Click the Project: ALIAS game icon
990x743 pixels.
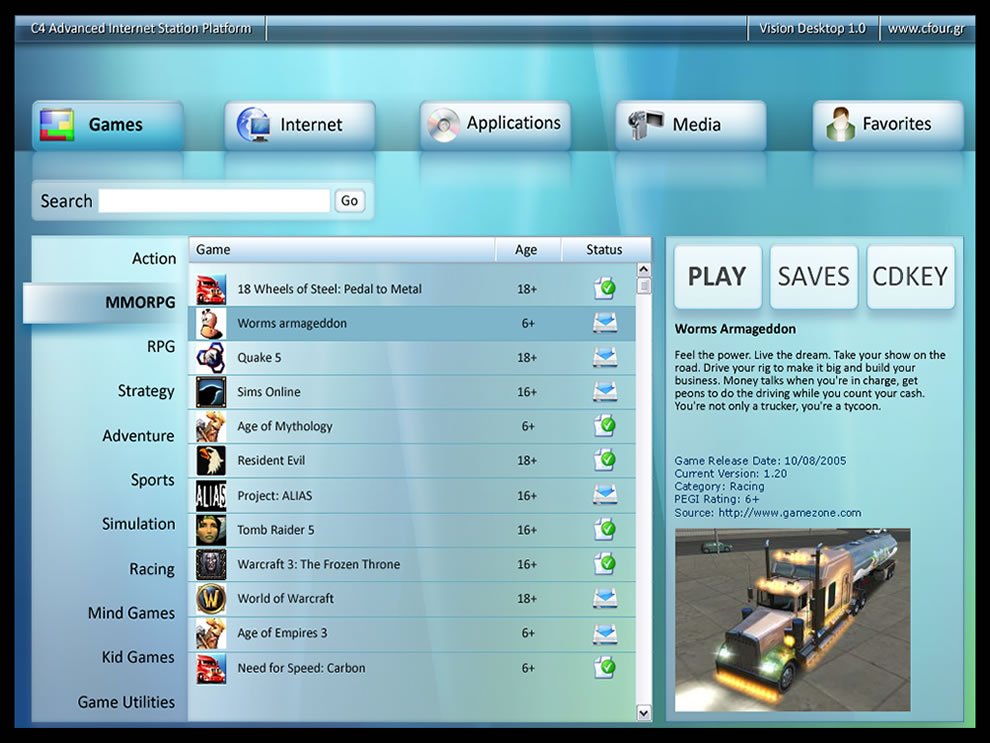(x=211, y=496)
